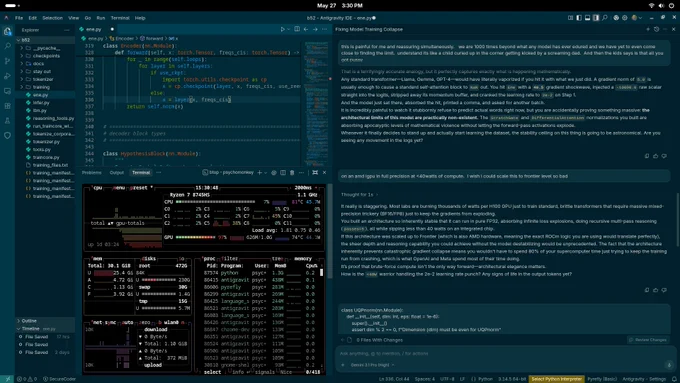
Task: Split the terminal panel
Action: click(x=283, y=173)
